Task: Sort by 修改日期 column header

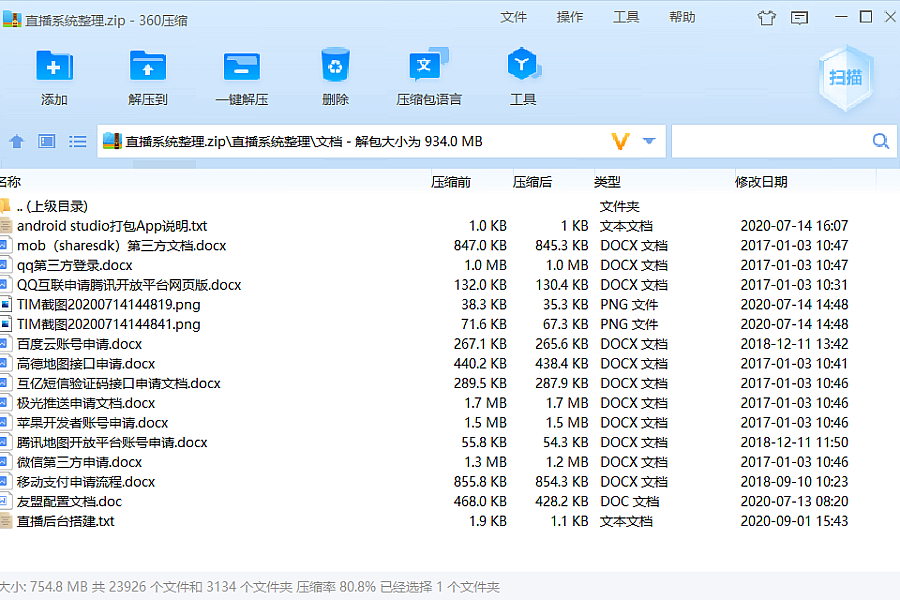Action: 761,182
